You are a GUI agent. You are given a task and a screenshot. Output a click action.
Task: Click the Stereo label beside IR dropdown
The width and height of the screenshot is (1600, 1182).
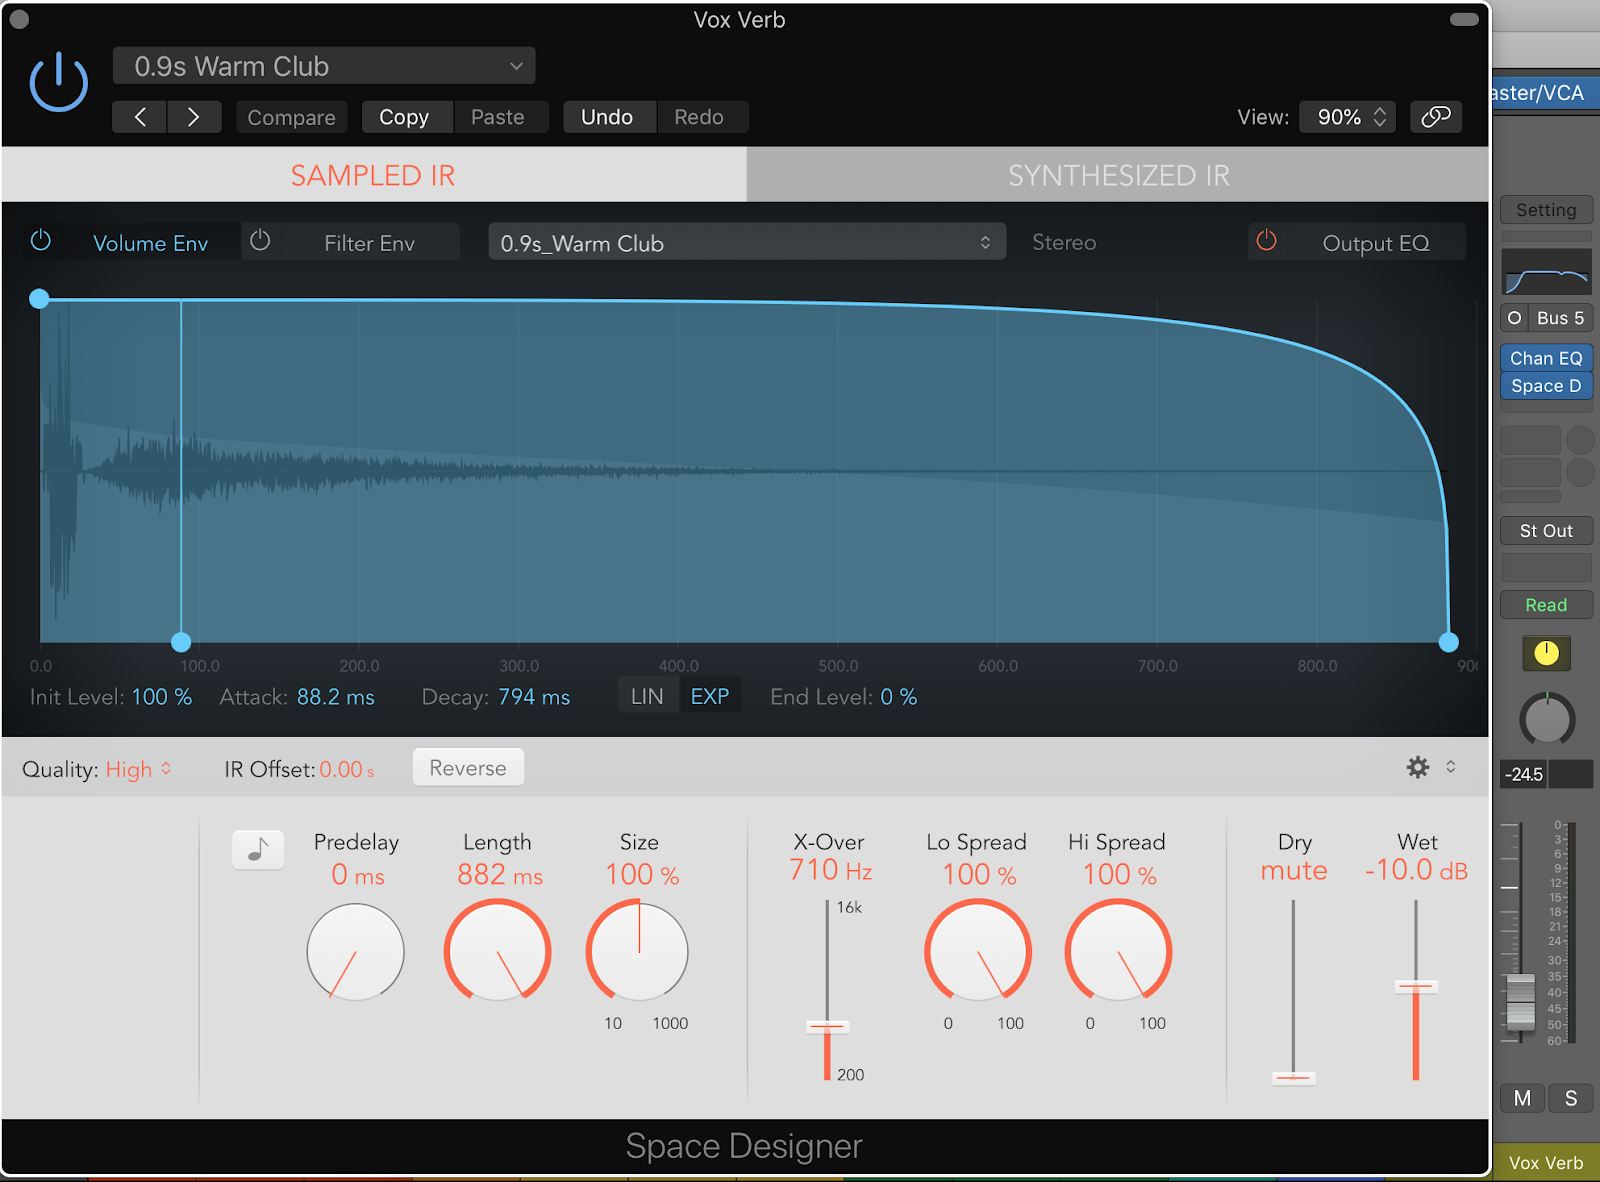(x=1064, y=242)
